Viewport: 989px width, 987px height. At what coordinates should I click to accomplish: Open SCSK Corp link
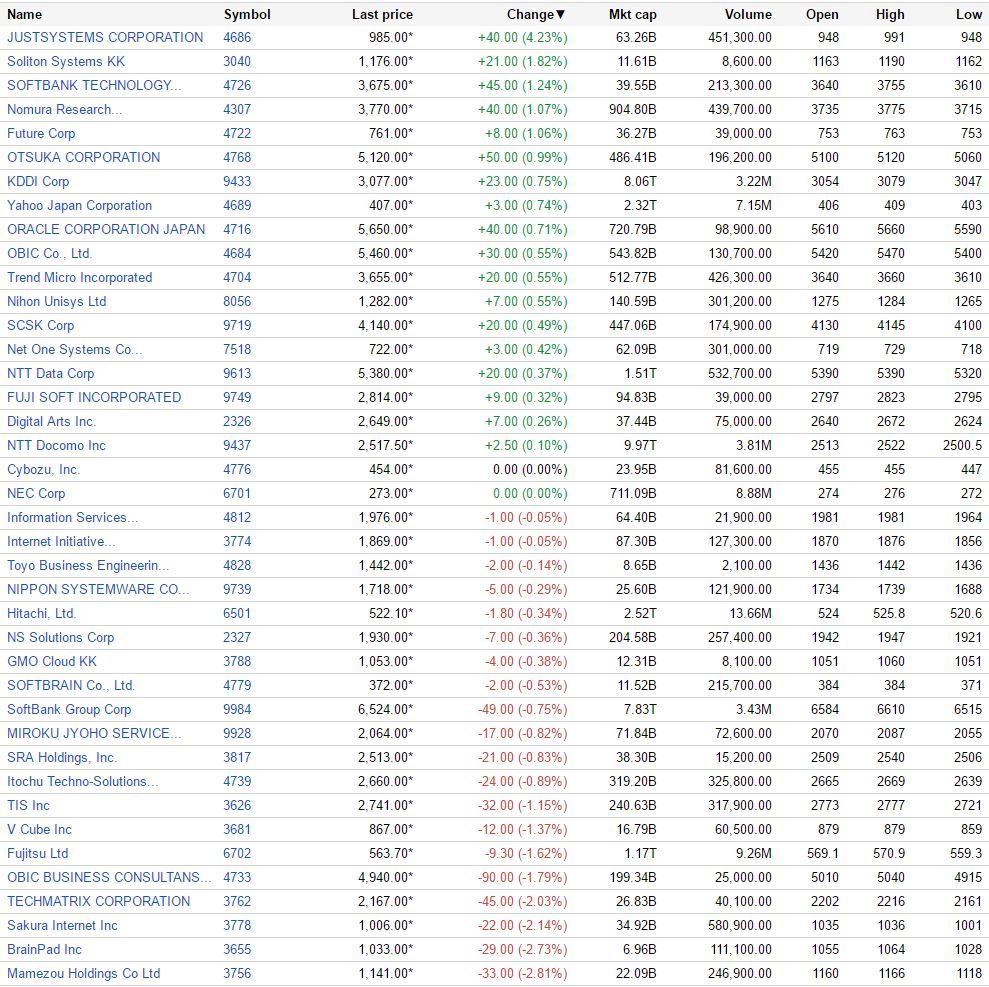pos(41,325)
